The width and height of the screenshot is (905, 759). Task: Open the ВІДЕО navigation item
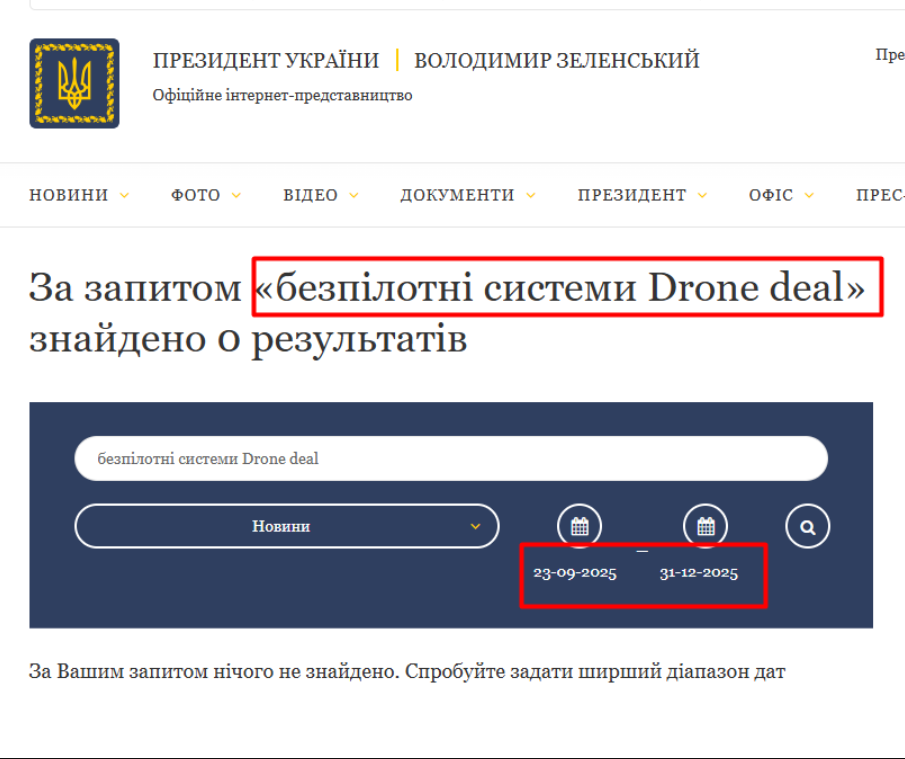coord(311,195)
